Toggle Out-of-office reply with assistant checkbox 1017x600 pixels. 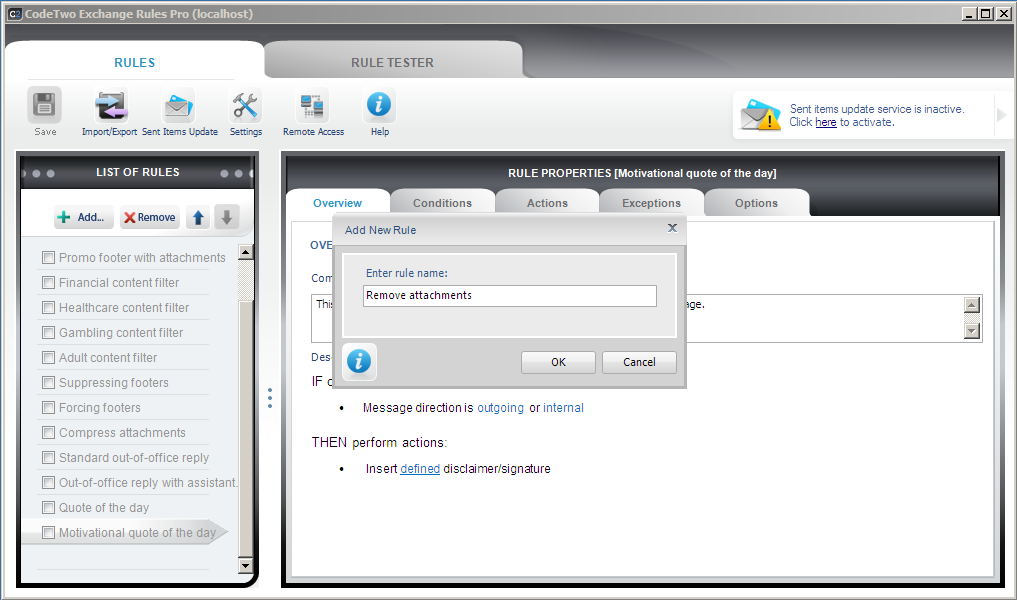pos(48,483)
